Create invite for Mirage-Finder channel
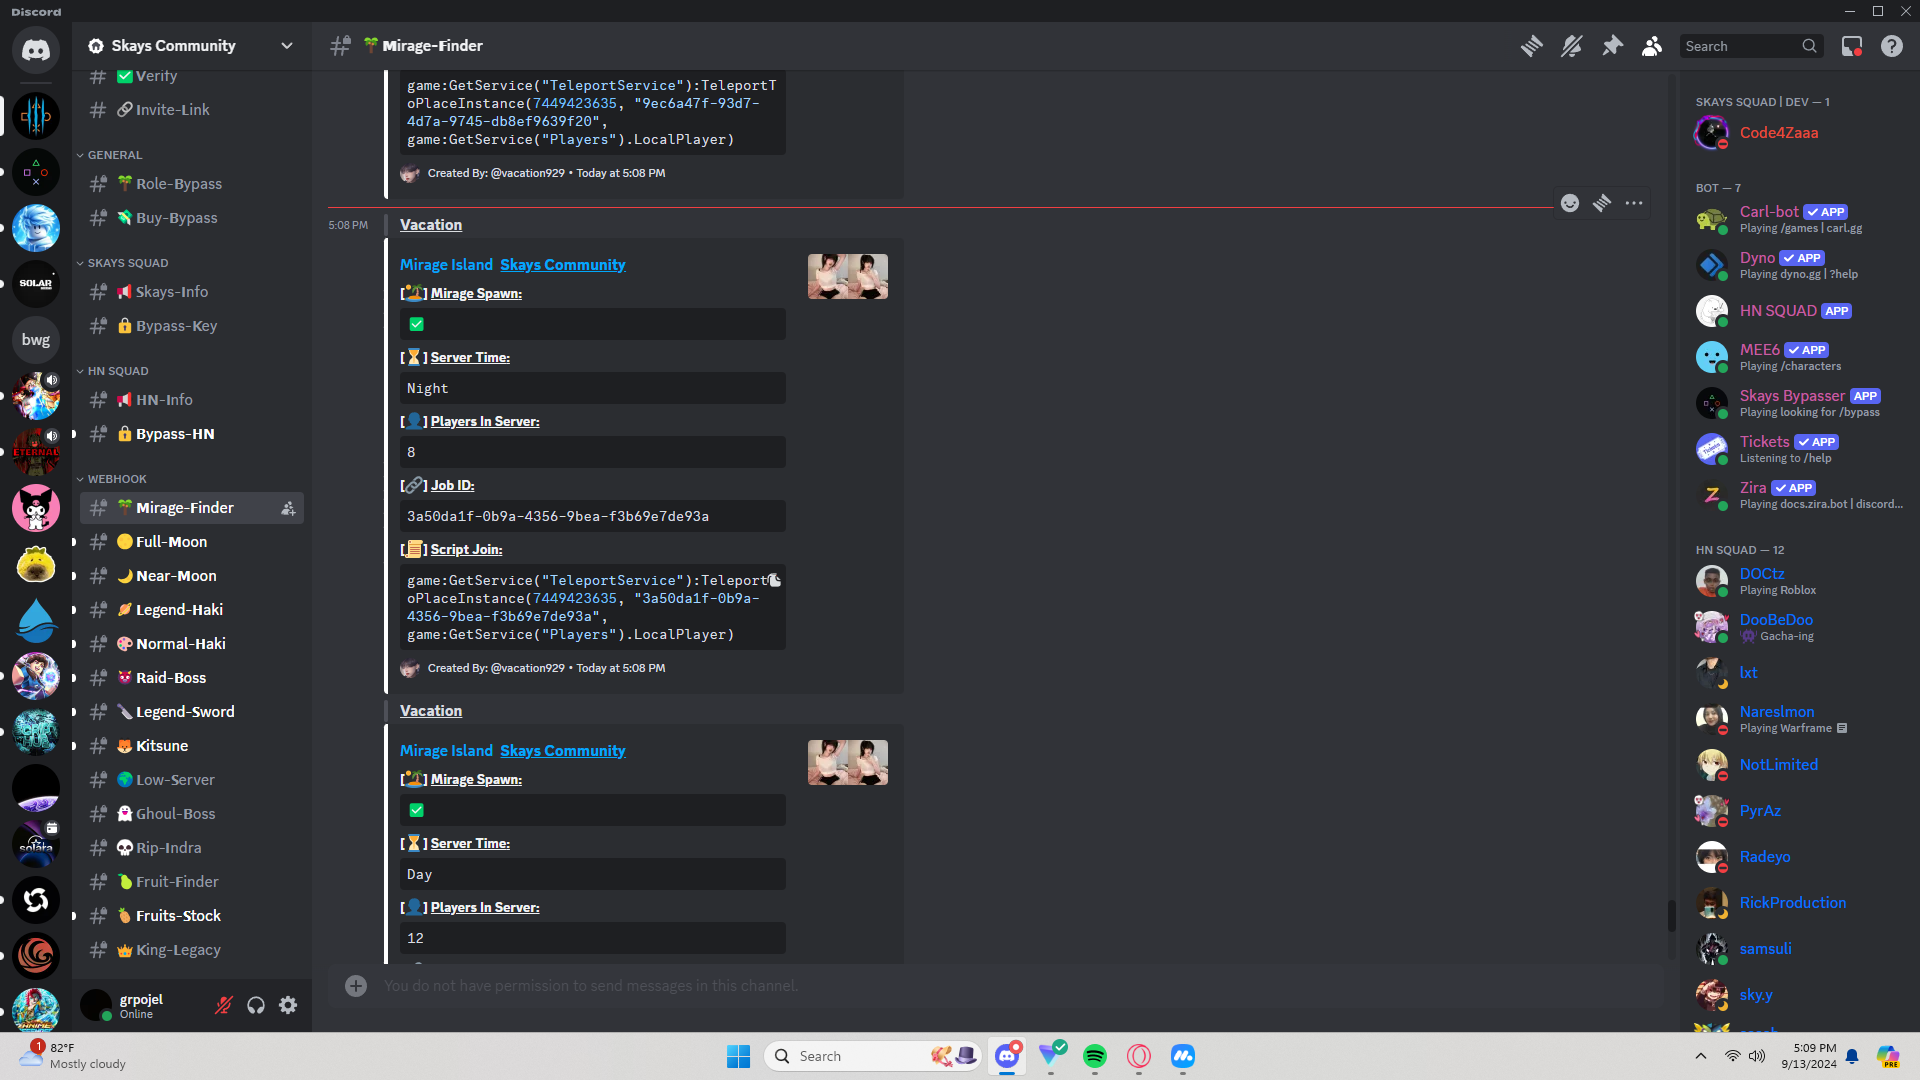1920x1080 pixels. pyautogui.click(x=288, y=508)
